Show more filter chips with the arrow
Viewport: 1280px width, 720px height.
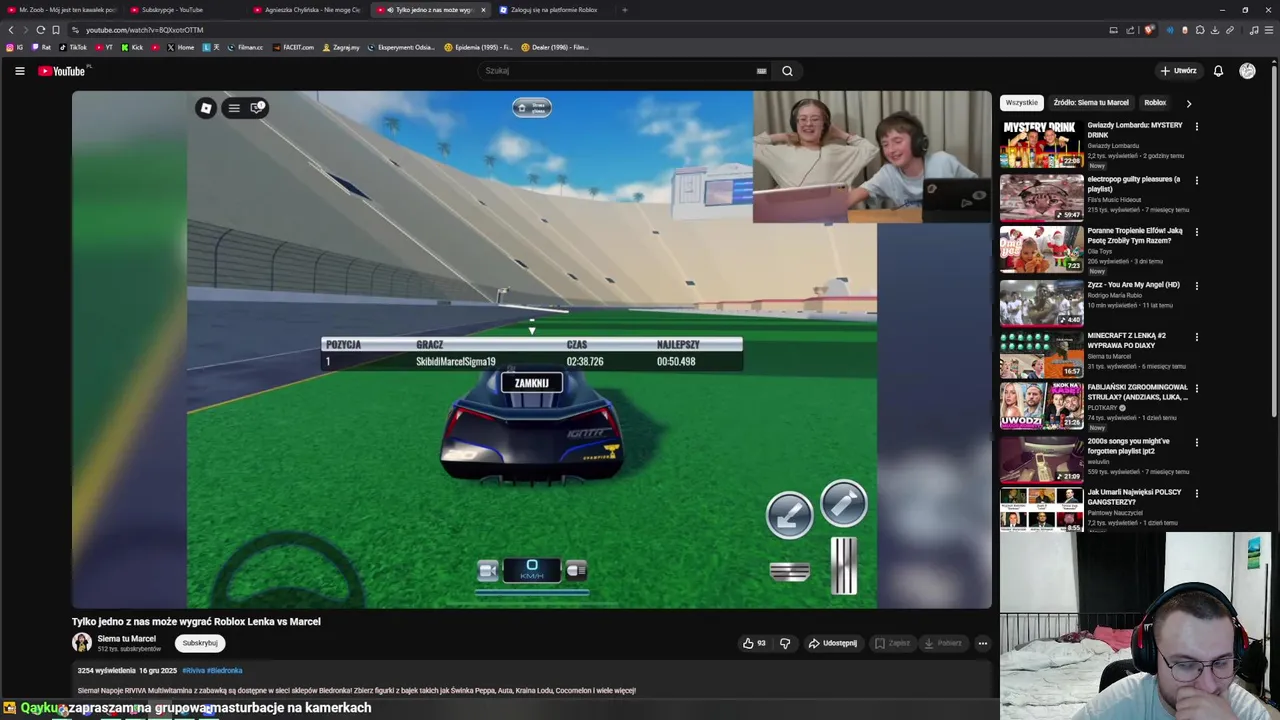click(x=1188, y=103)
